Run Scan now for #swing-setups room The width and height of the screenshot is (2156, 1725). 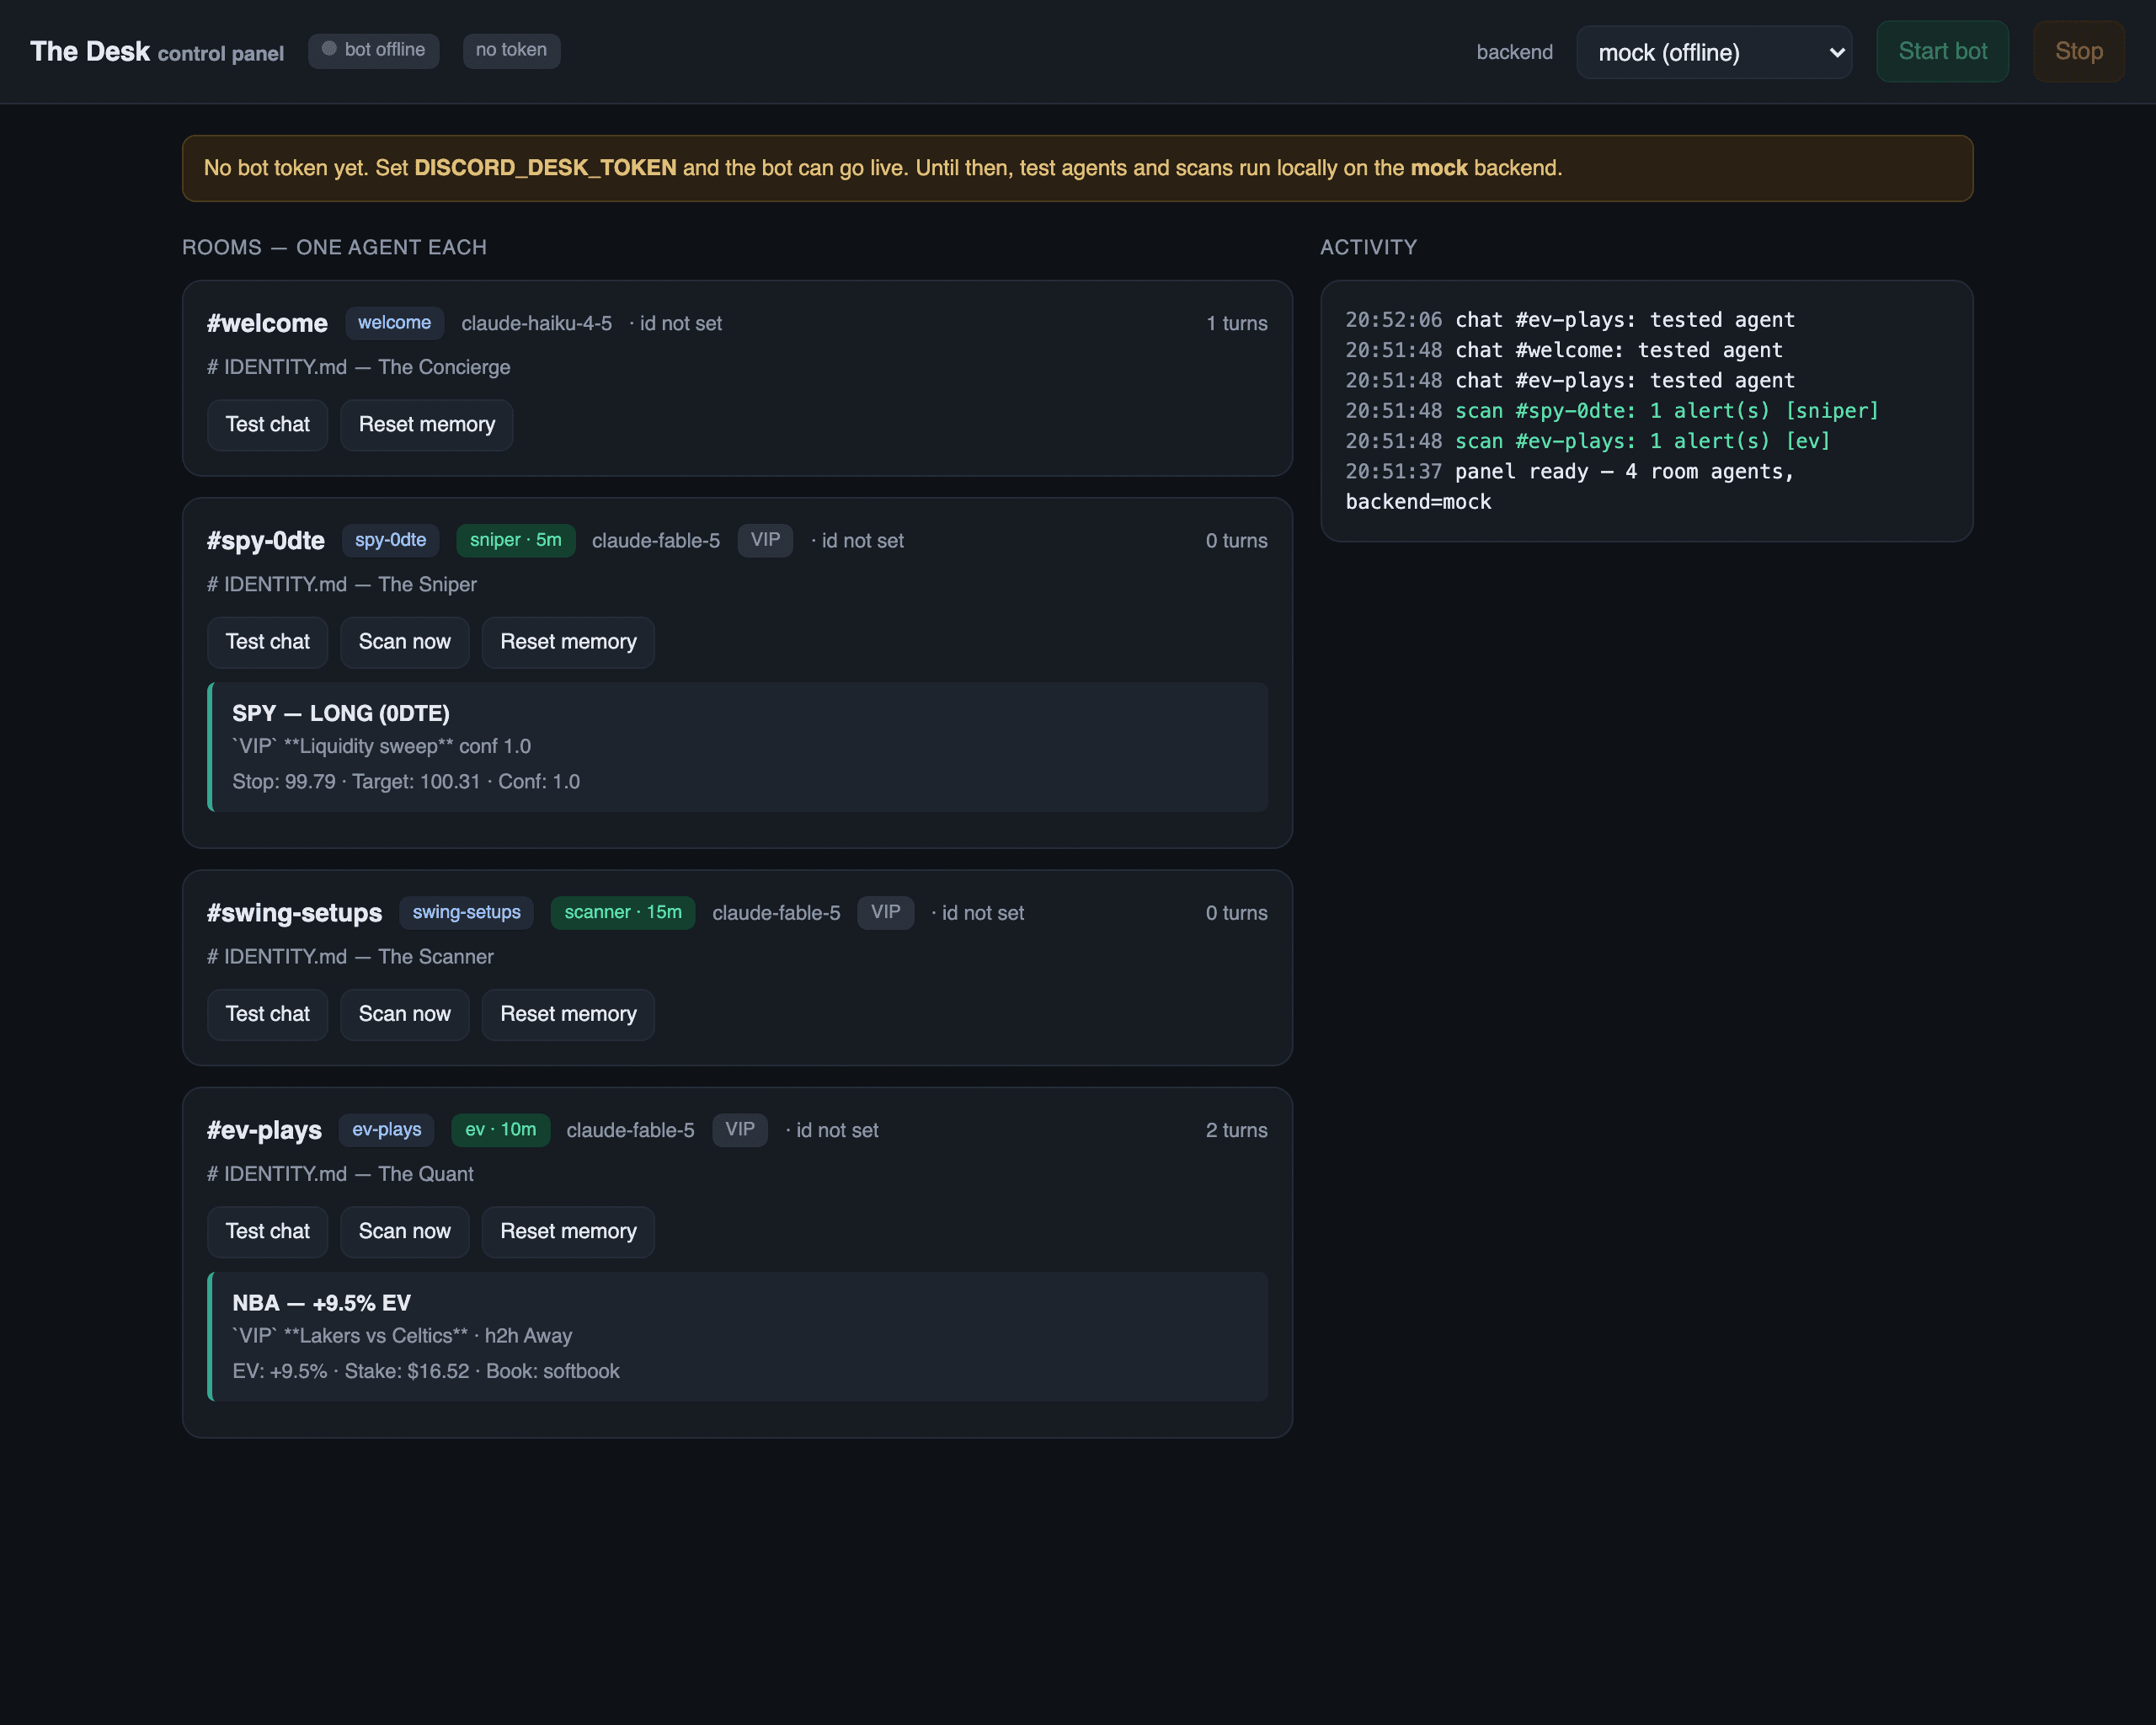(404, 1014)
